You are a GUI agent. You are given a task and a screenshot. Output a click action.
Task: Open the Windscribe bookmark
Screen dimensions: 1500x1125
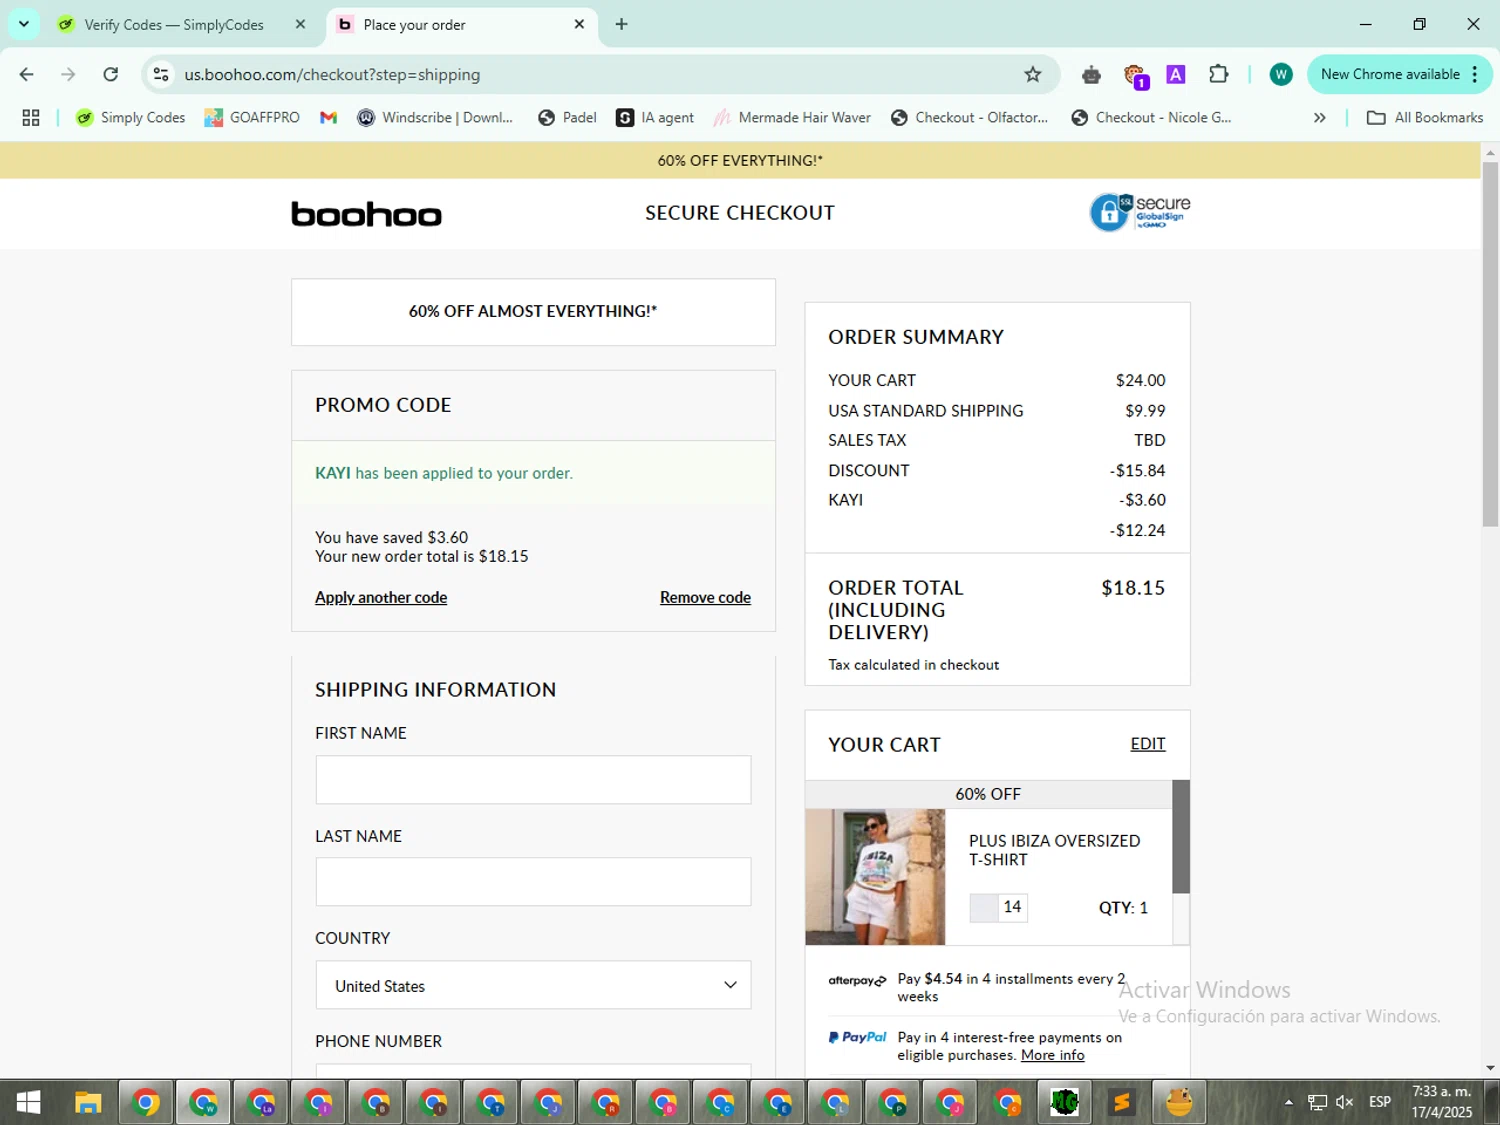[435, 118]
